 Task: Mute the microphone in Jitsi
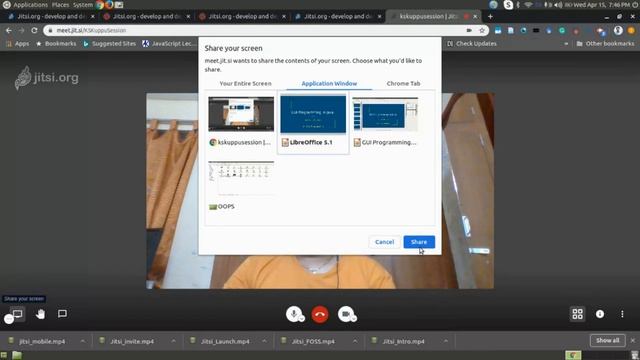[293, 314]
